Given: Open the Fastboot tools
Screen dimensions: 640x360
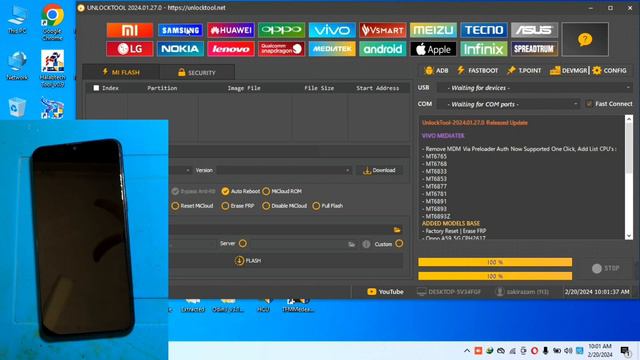Looking at the screenshot, I should coord(478,71).
